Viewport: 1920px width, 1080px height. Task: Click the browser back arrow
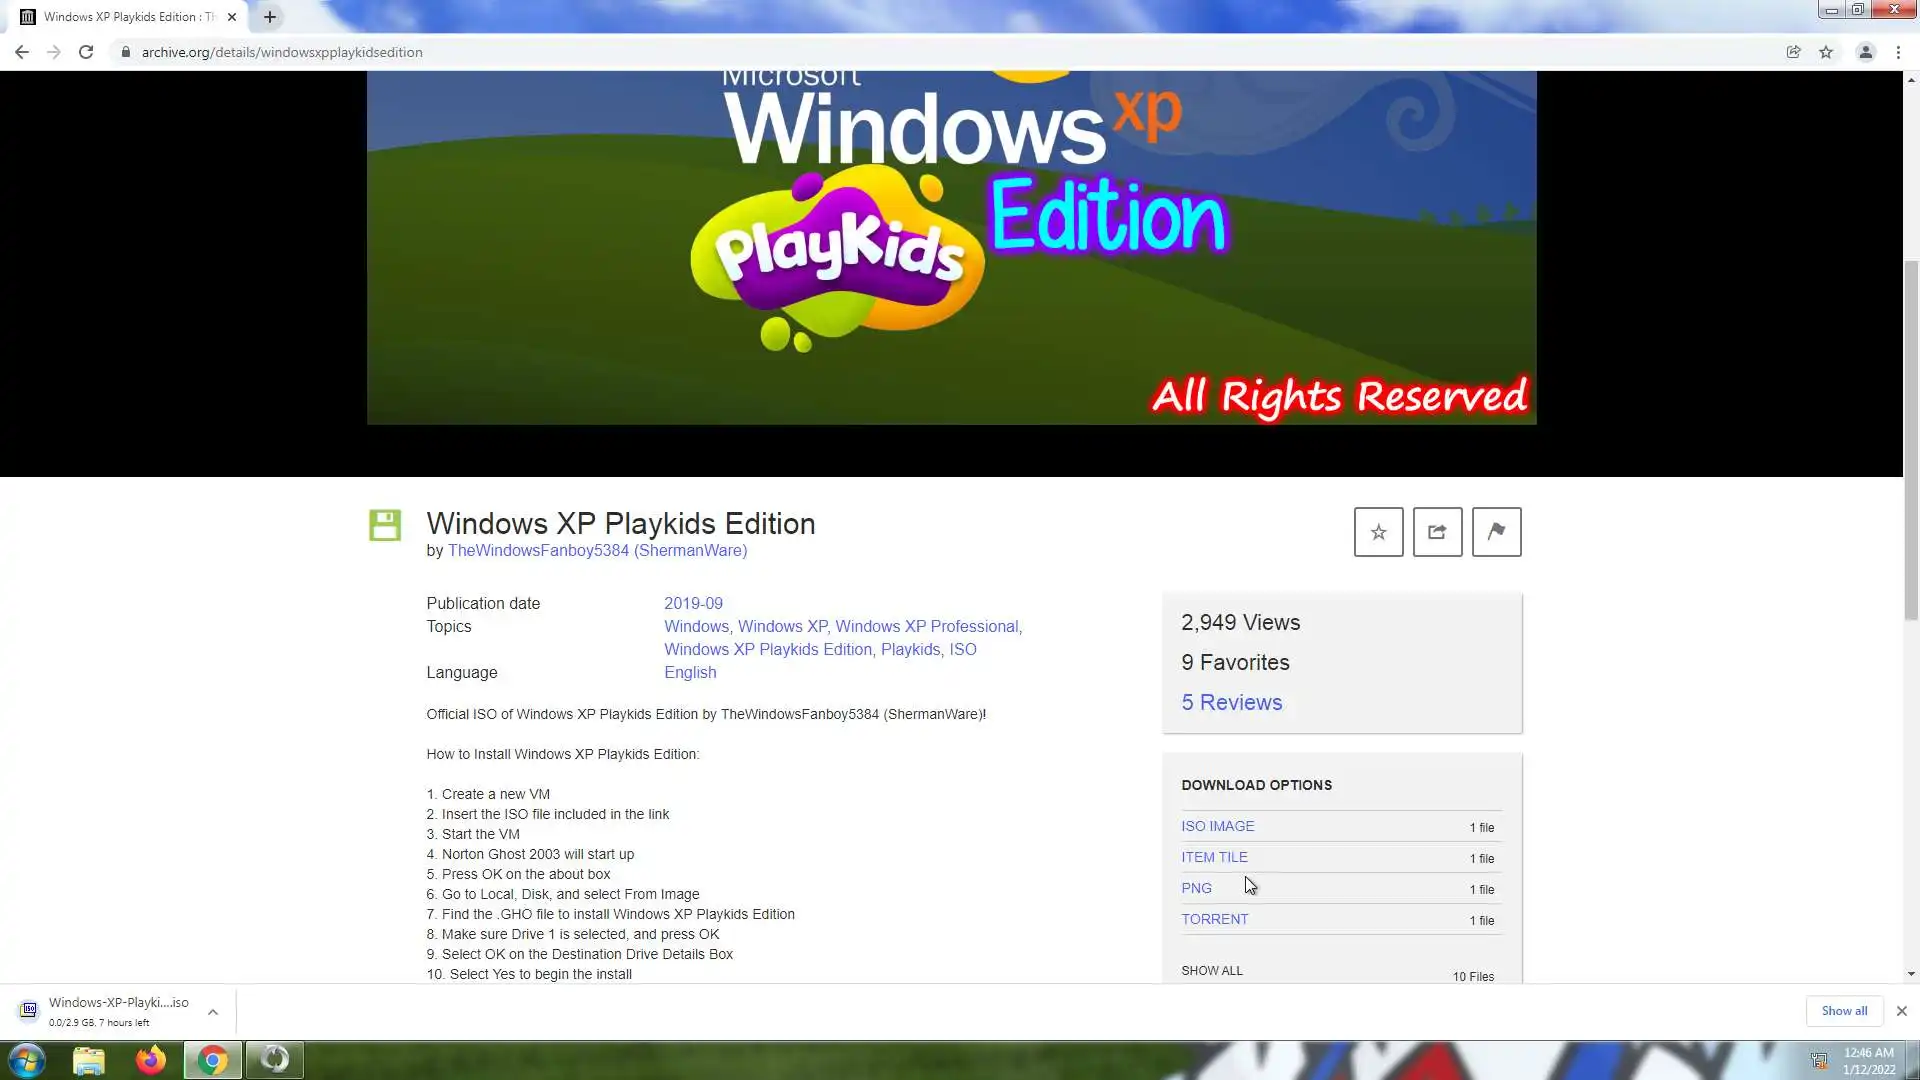22,52
